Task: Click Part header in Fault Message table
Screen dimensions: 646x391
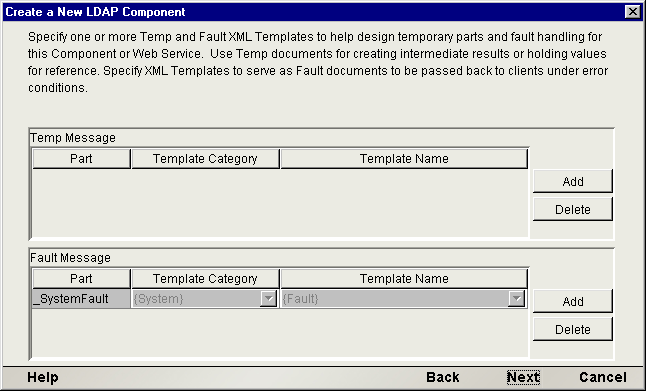Action: pos(81,279)
